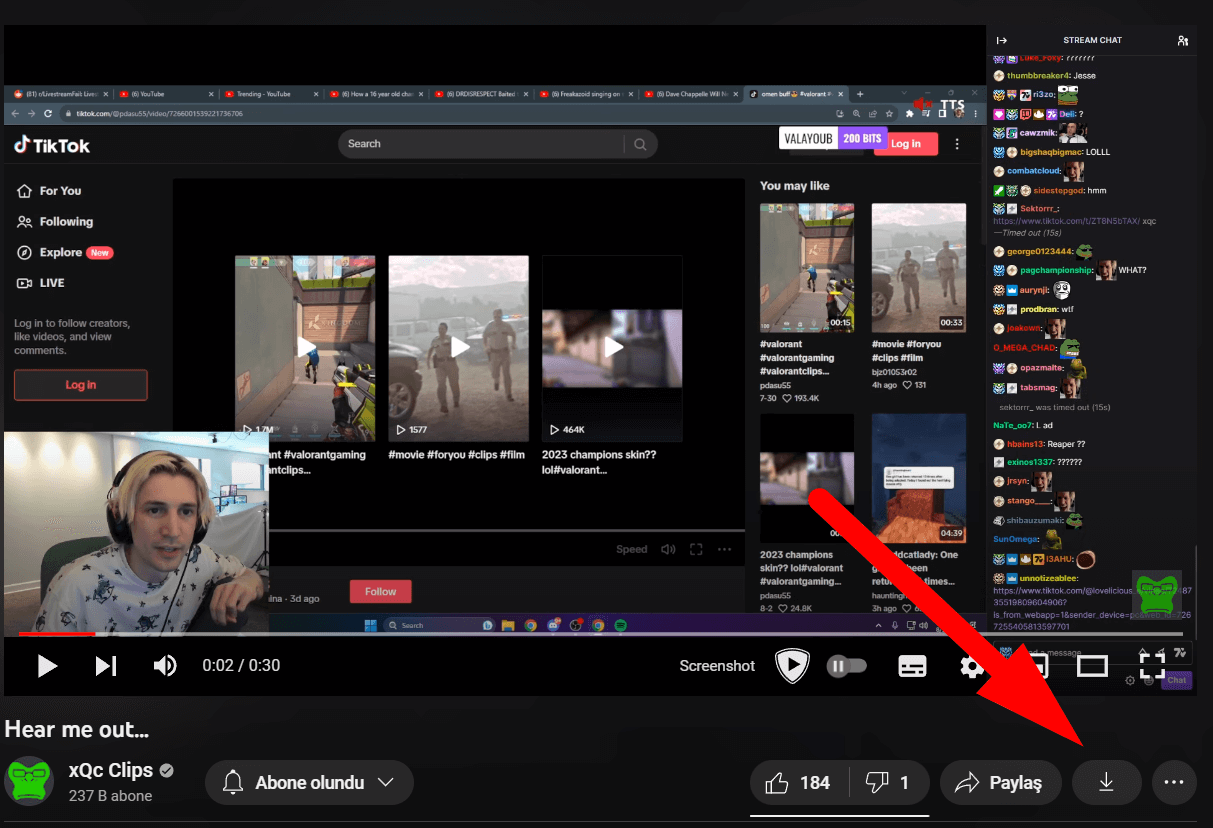This screenshot has height=828, width=1213.
Task: Open the three-dot more actions menu
Action: point(1174,783)
